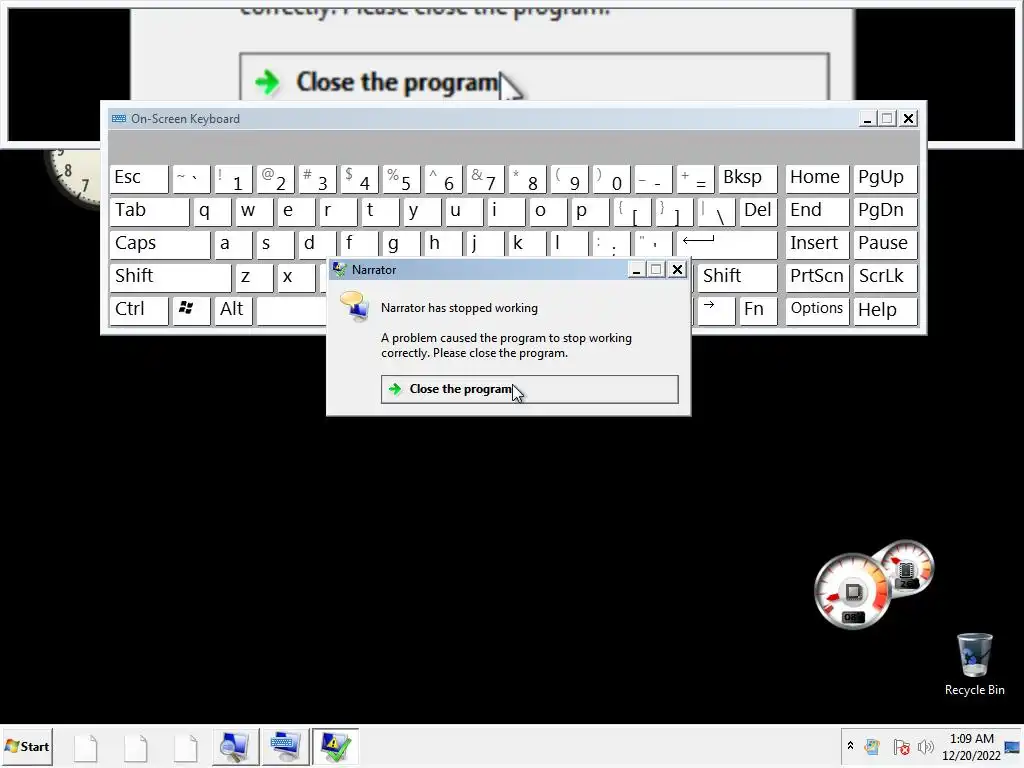
Task: Tap the semicolon colon key
Action: point(609,244)
